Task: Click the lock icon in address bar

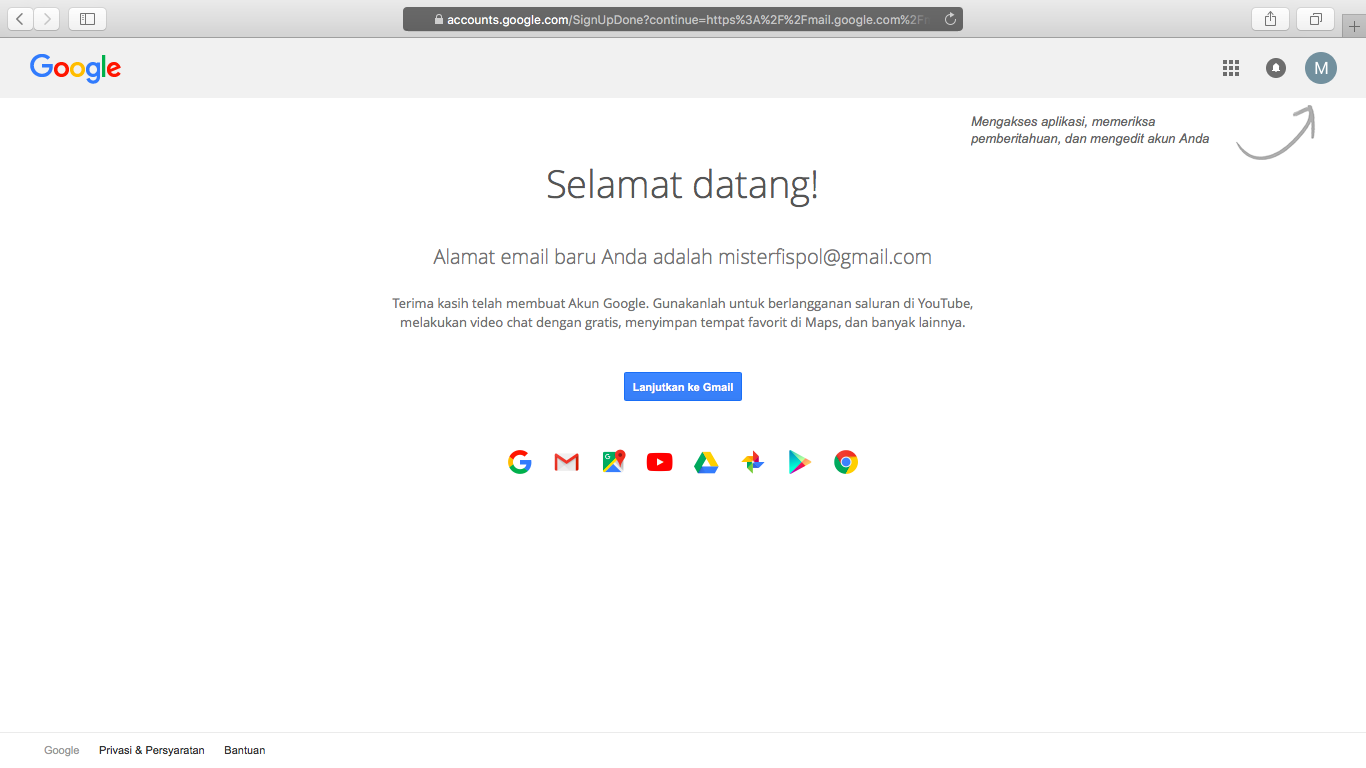Action: tap(438, 19)
